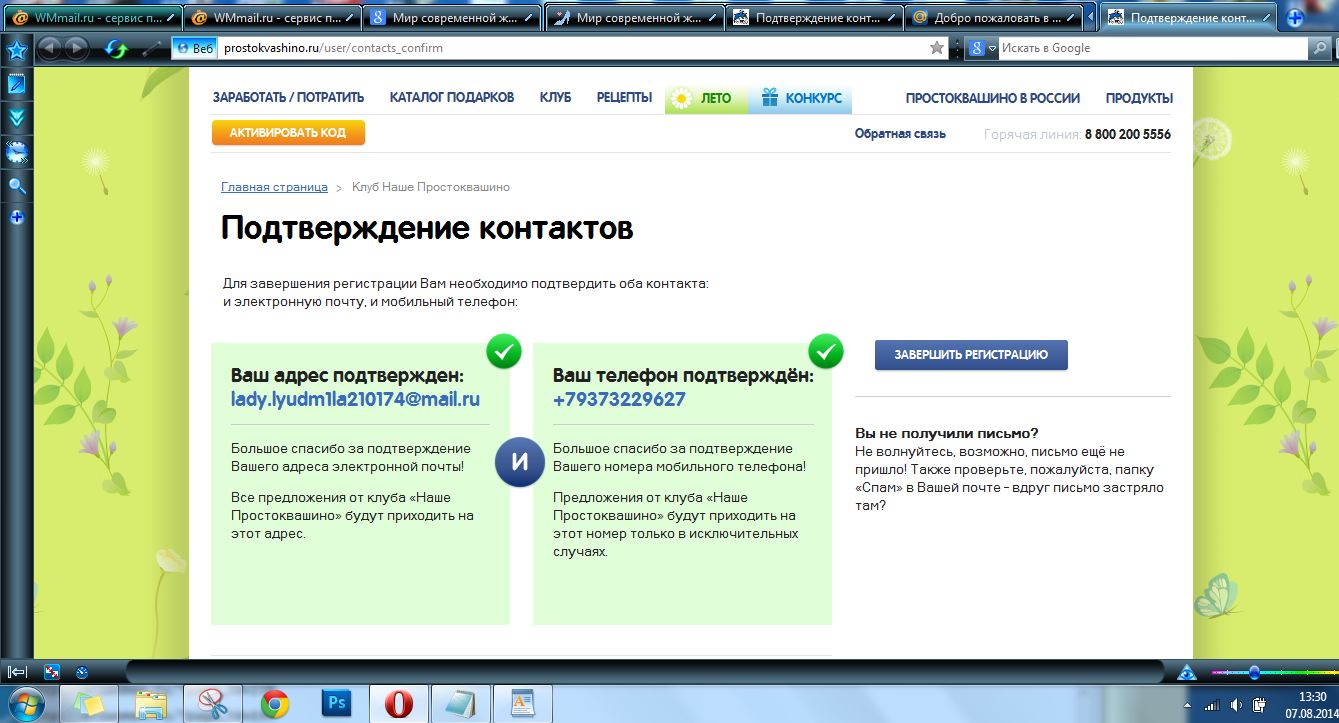Open the bookmarks star panel in sidebar
This screenshot has height=723, width=1339.
[x=16, y=49]
